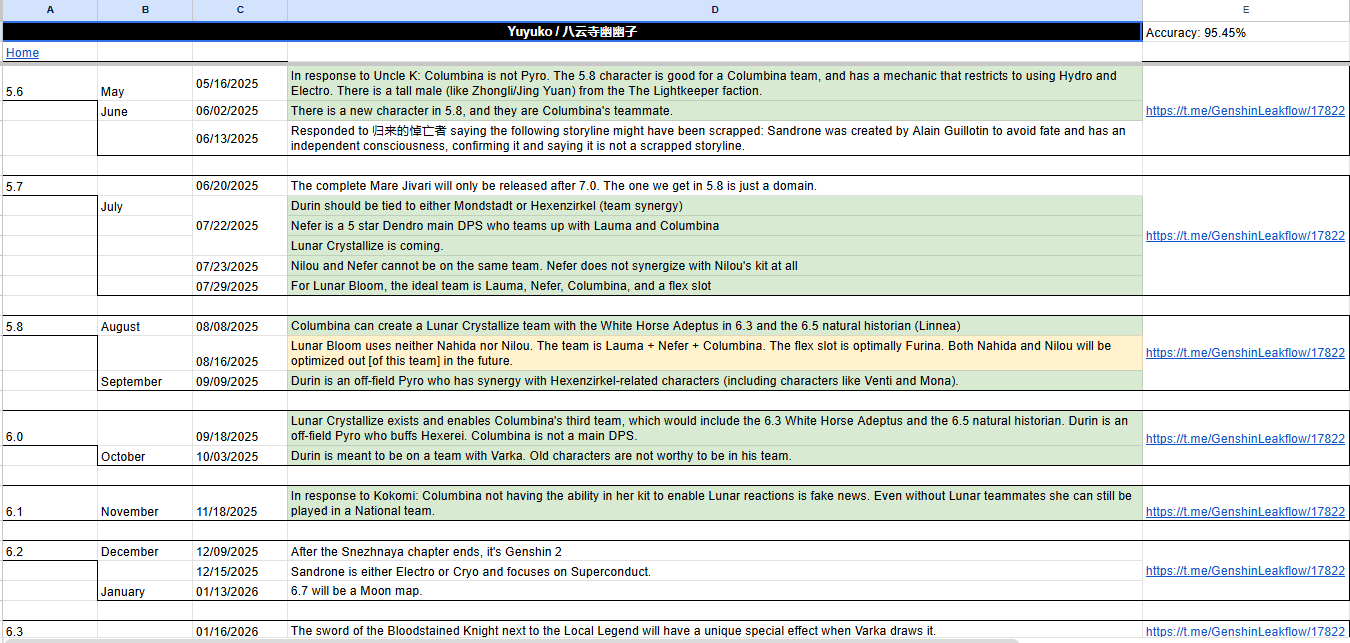The height and width of the screenshot is (643, 1350).
Task: Select column B header
Action: 145,10
